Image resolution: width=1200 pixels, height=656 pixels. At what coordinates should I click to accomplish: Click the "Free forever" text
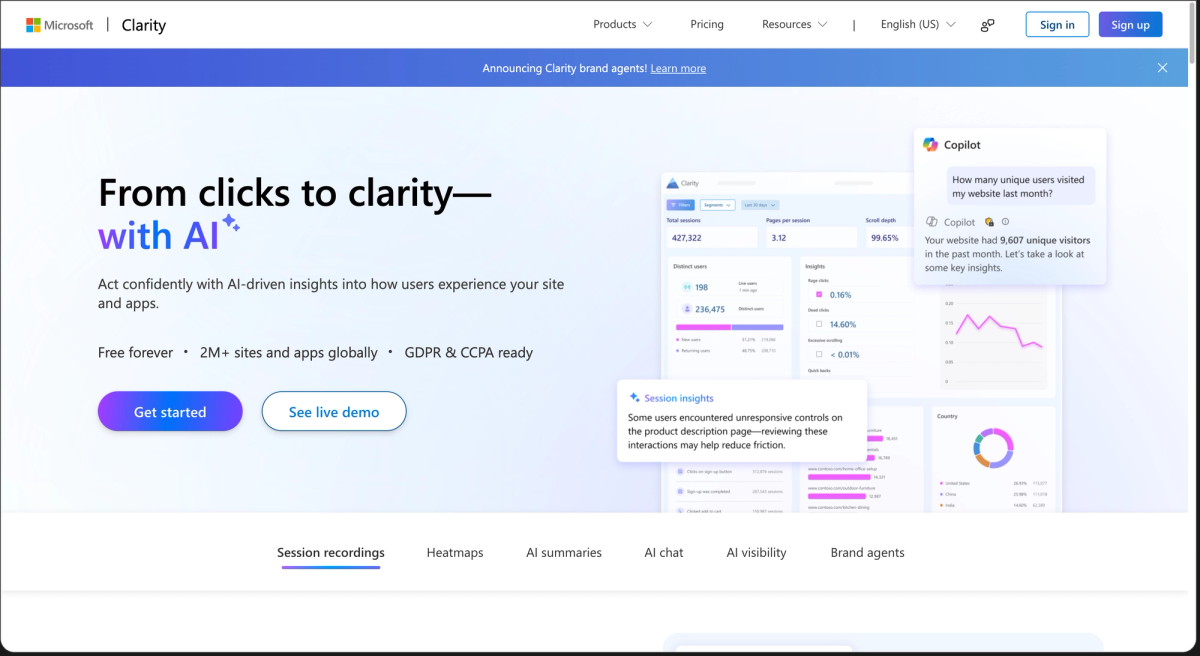(x=135, y=352)
